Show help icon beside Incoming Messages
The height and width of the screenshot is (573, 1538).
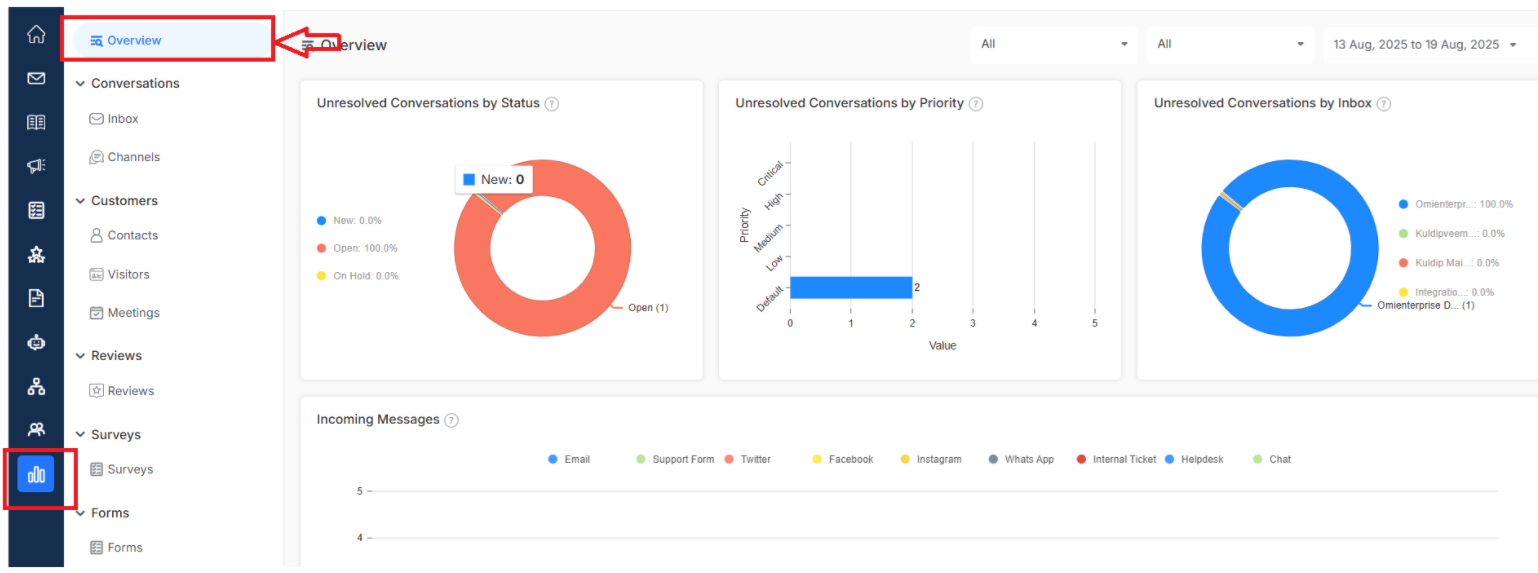pos(451,420)
